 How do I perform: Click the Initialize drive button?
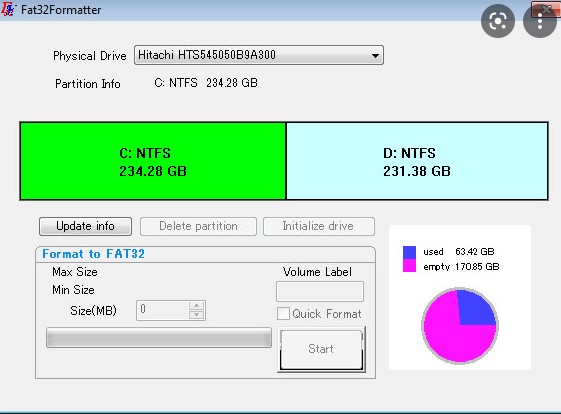click(319, 226)
